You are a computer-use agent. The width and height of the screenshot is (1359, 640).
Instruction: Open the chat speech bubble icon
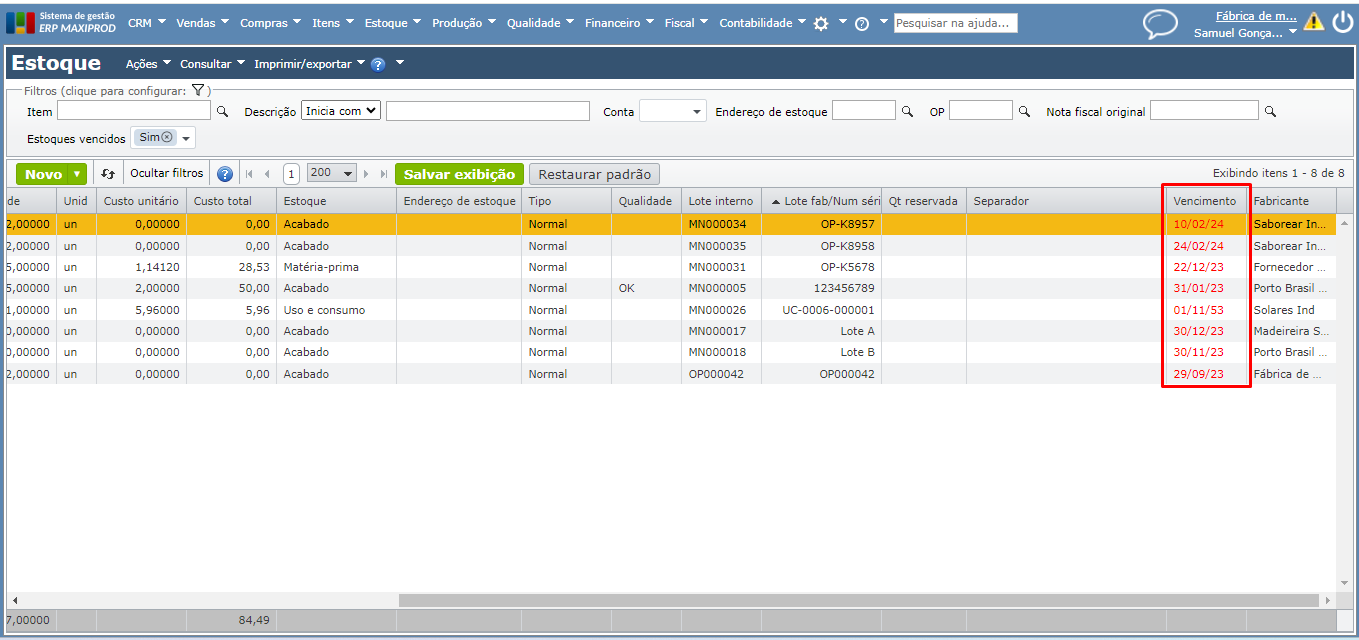pos(1160,24)
